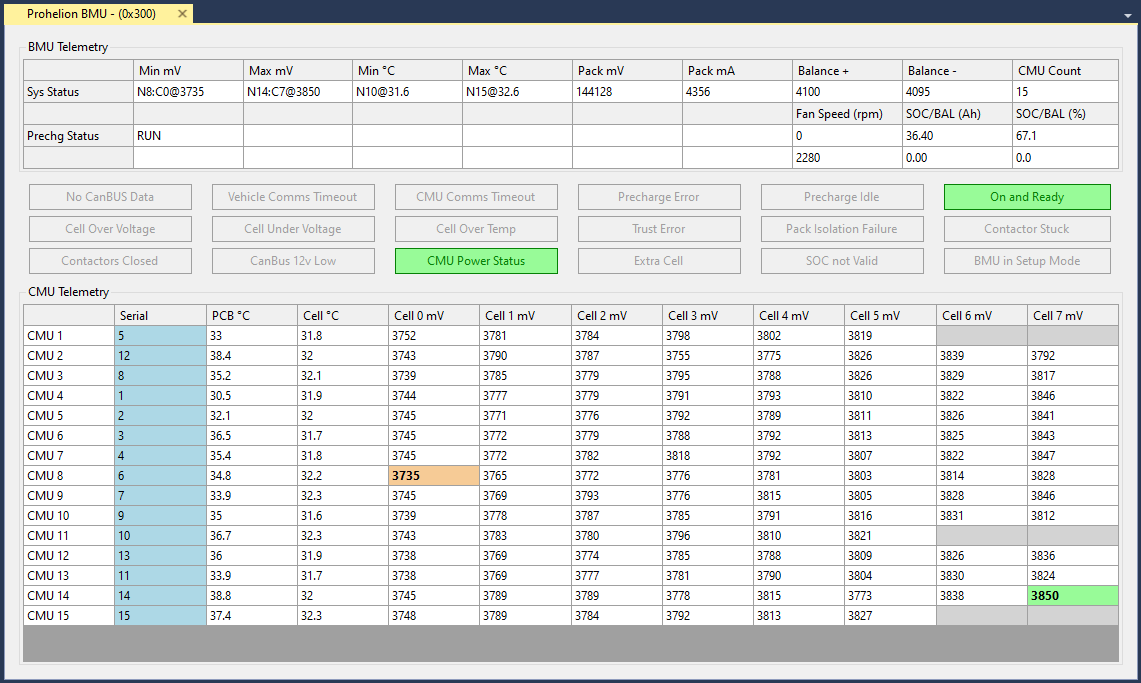Select the CMU 1 row label
1141x683 pixels.
tap(69, 336)
